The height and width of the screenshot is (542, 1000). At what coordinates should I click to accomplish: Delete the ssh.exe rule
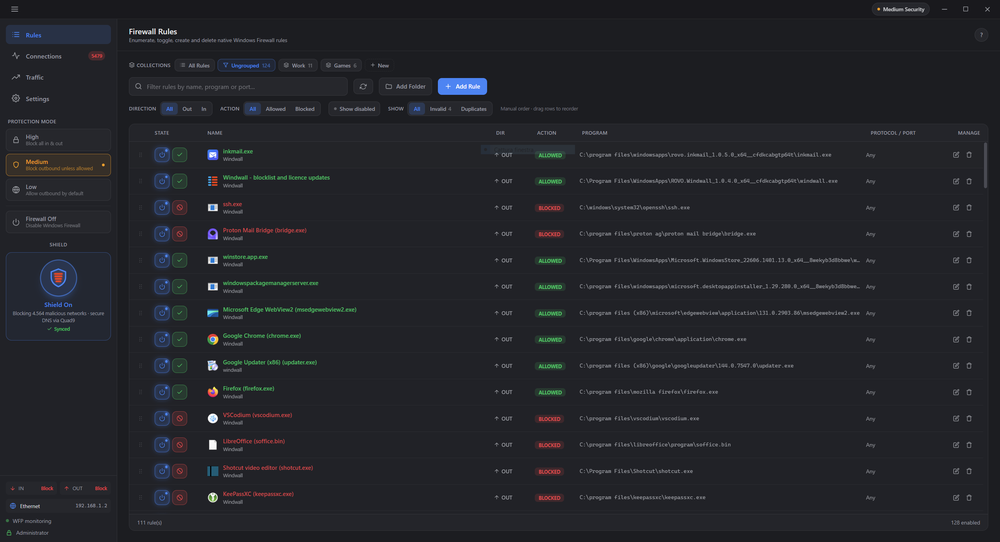(969, 208)
